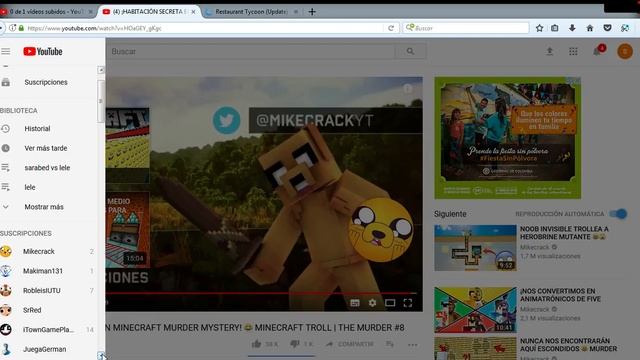640x360 pixels.
Task: Open the YouTube hamburger guide menu
Action: [x=6, y=51]
